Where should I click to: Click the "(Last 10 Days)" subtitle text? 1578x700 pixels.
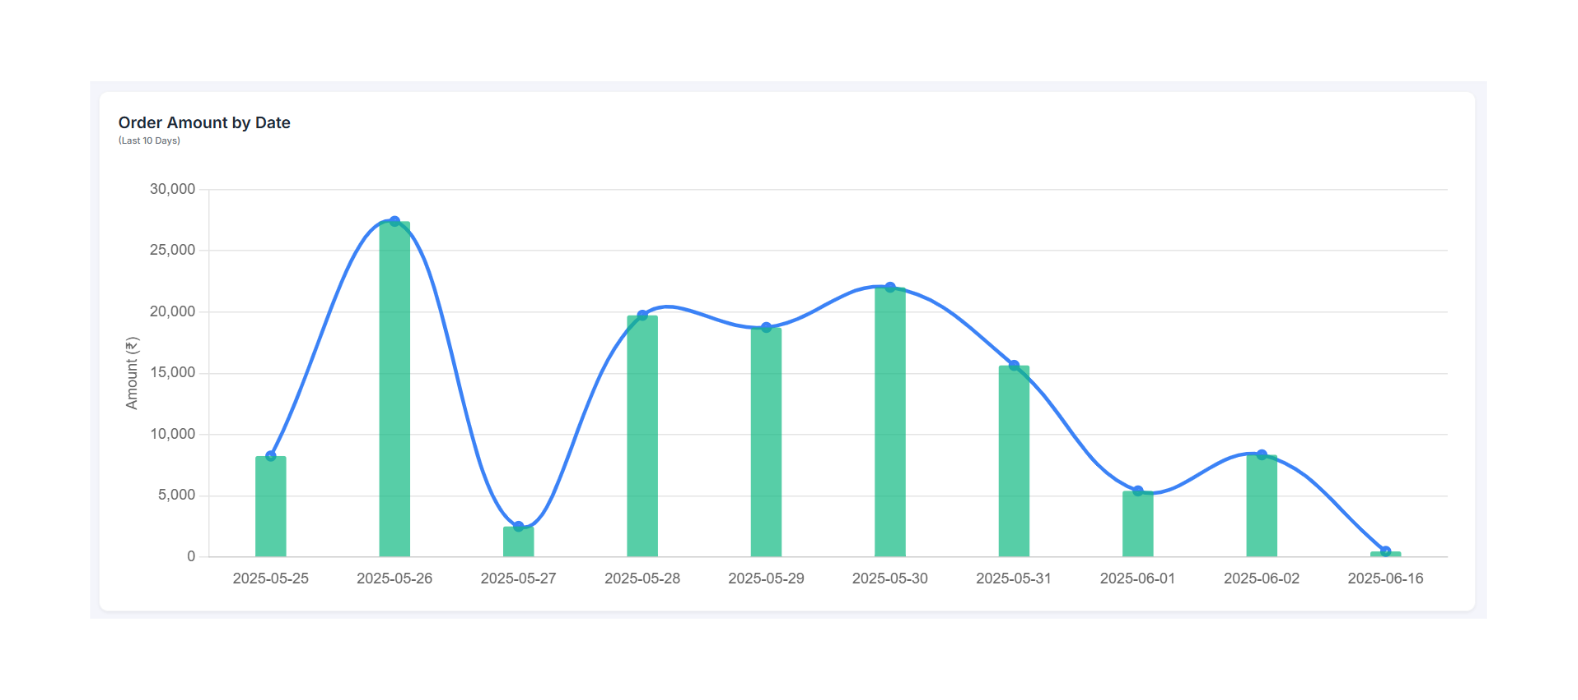(x=149, y=141)
